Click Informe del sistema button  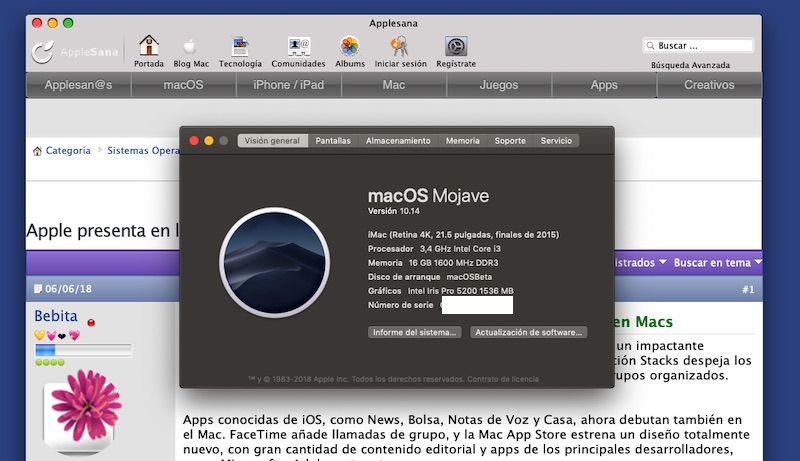click(415, 332)
